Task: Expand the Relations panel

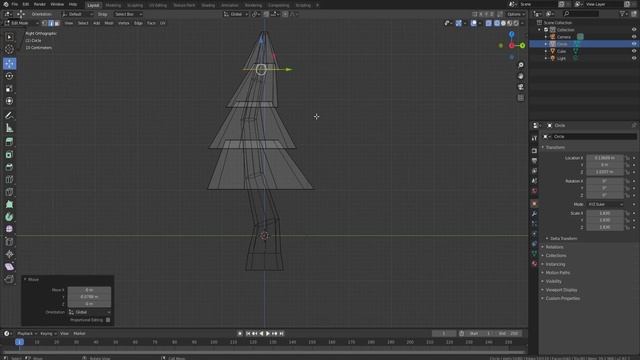Action: (x=554, y=247)
